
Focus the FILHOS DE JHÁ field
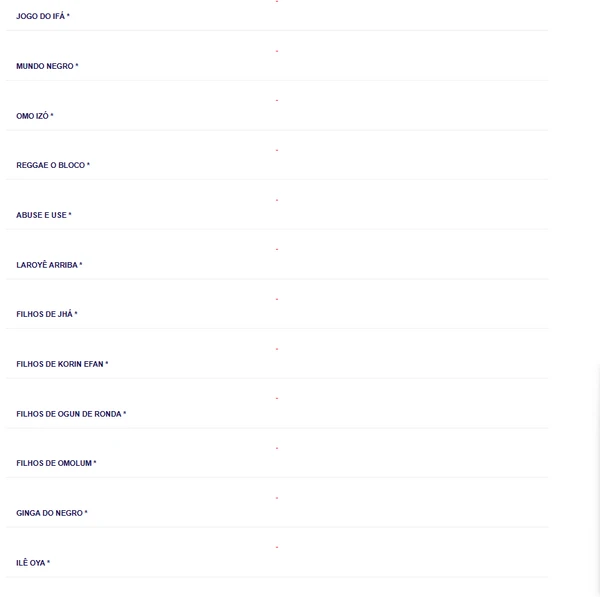[x=47, y=314]
